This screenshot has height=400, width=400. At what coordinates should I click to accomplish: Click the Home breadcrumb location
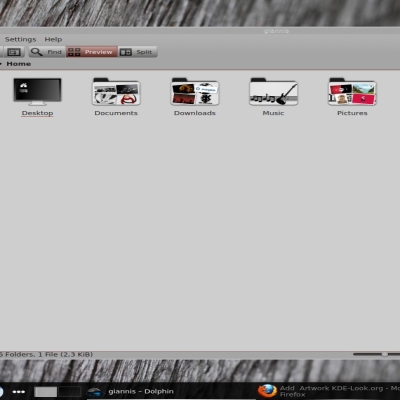click(19, 64)
